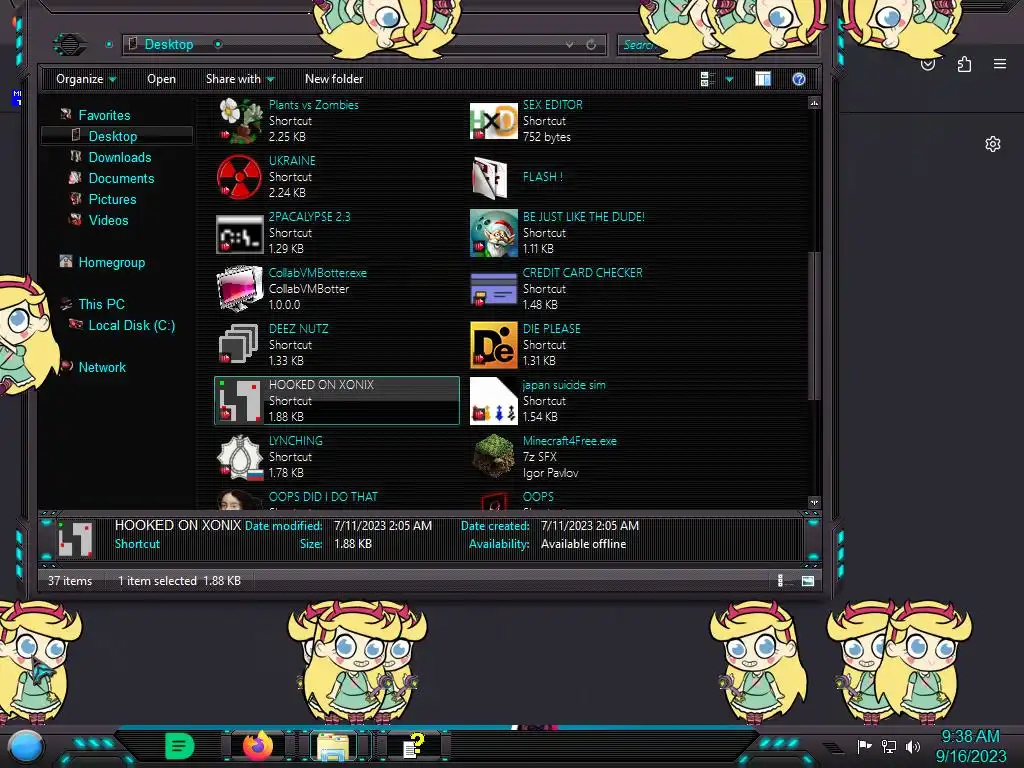This screenshot has width=1024, height=768.
Task: Select the BE JUST LIKE THE DUDE! icon
Action: pos(494,233)
